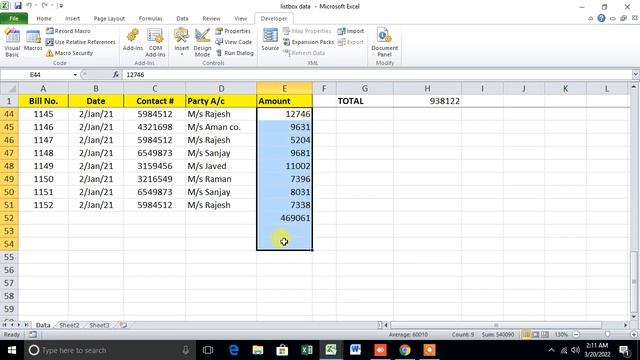
Task: Click the zoom slider
Action: 607,335
